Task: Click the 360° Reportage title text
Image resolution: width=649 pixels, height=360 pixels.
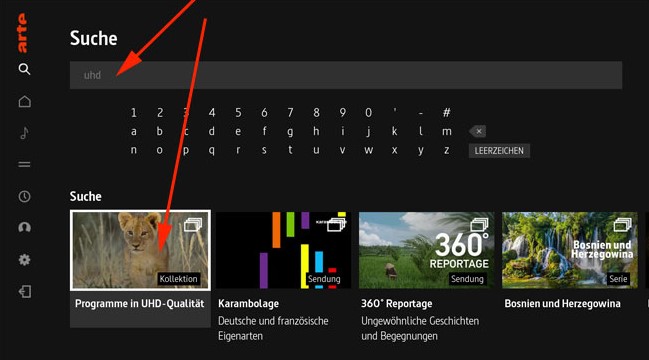Action: pyautogui.click(x=397, y=304)
